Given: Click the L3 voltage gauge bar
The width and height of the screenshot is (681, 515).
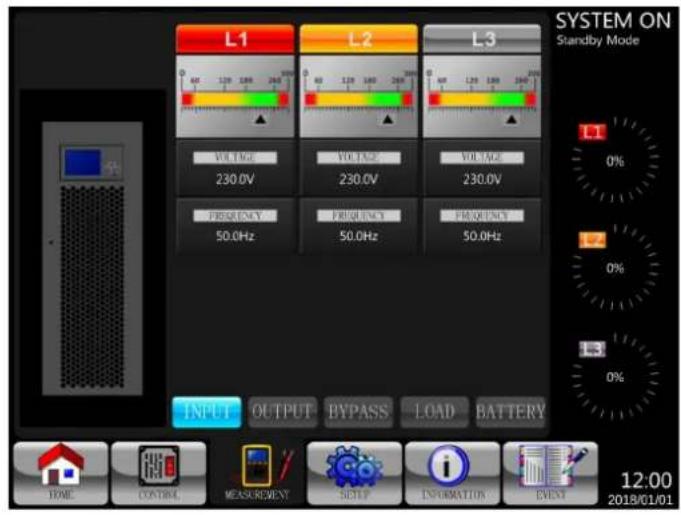Looking at the screenshot, I should coord(482,99).
